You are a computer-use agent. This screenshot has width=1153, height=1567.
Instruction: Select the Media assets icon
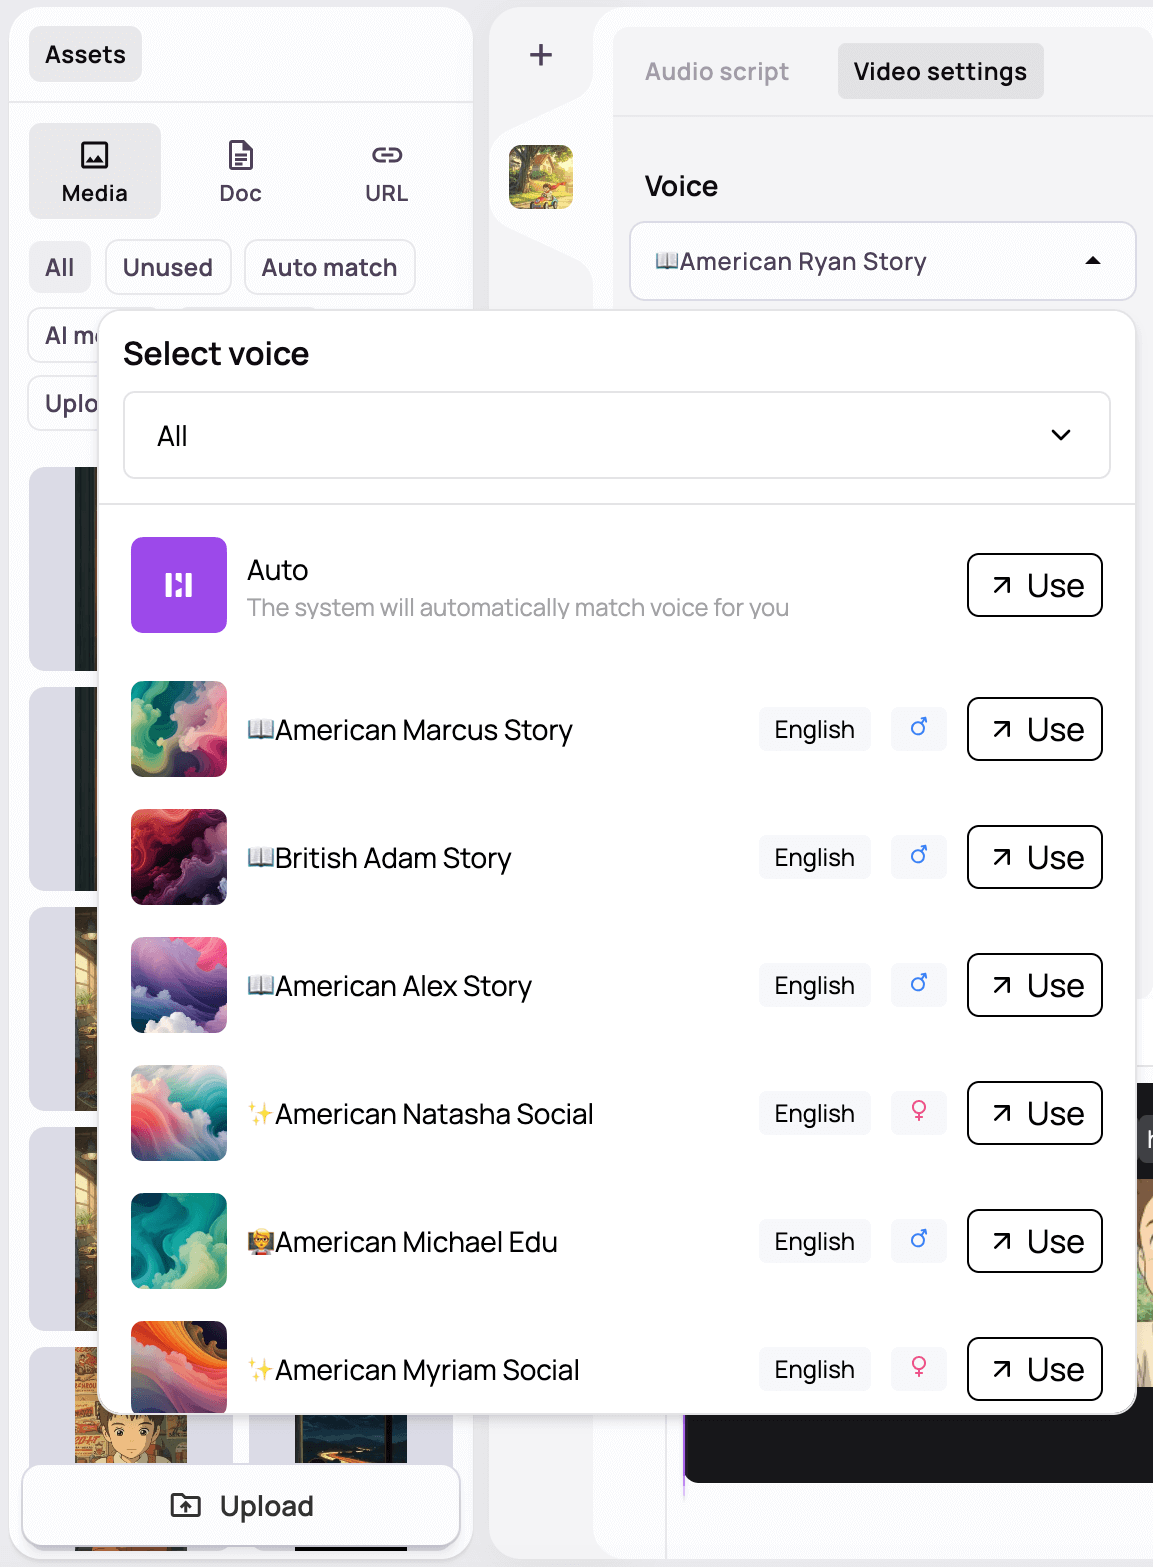pos(95,171)
